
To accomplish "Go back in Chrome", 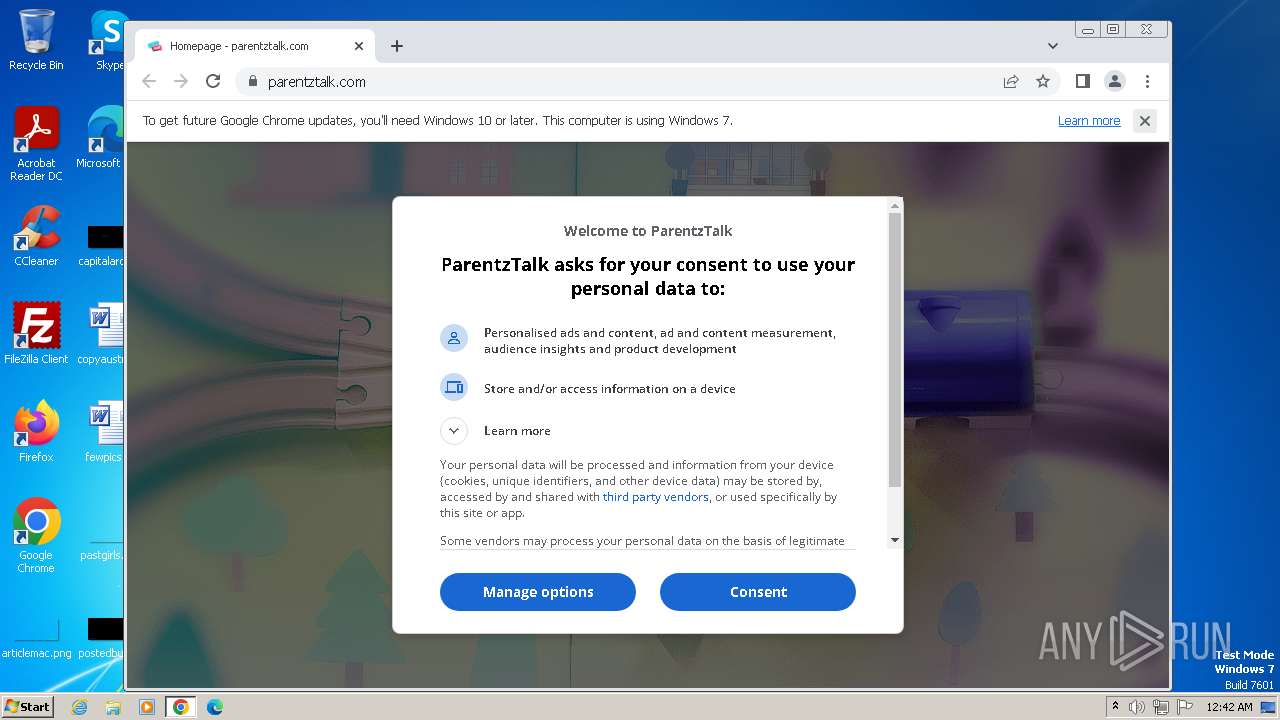I will 149,81.
